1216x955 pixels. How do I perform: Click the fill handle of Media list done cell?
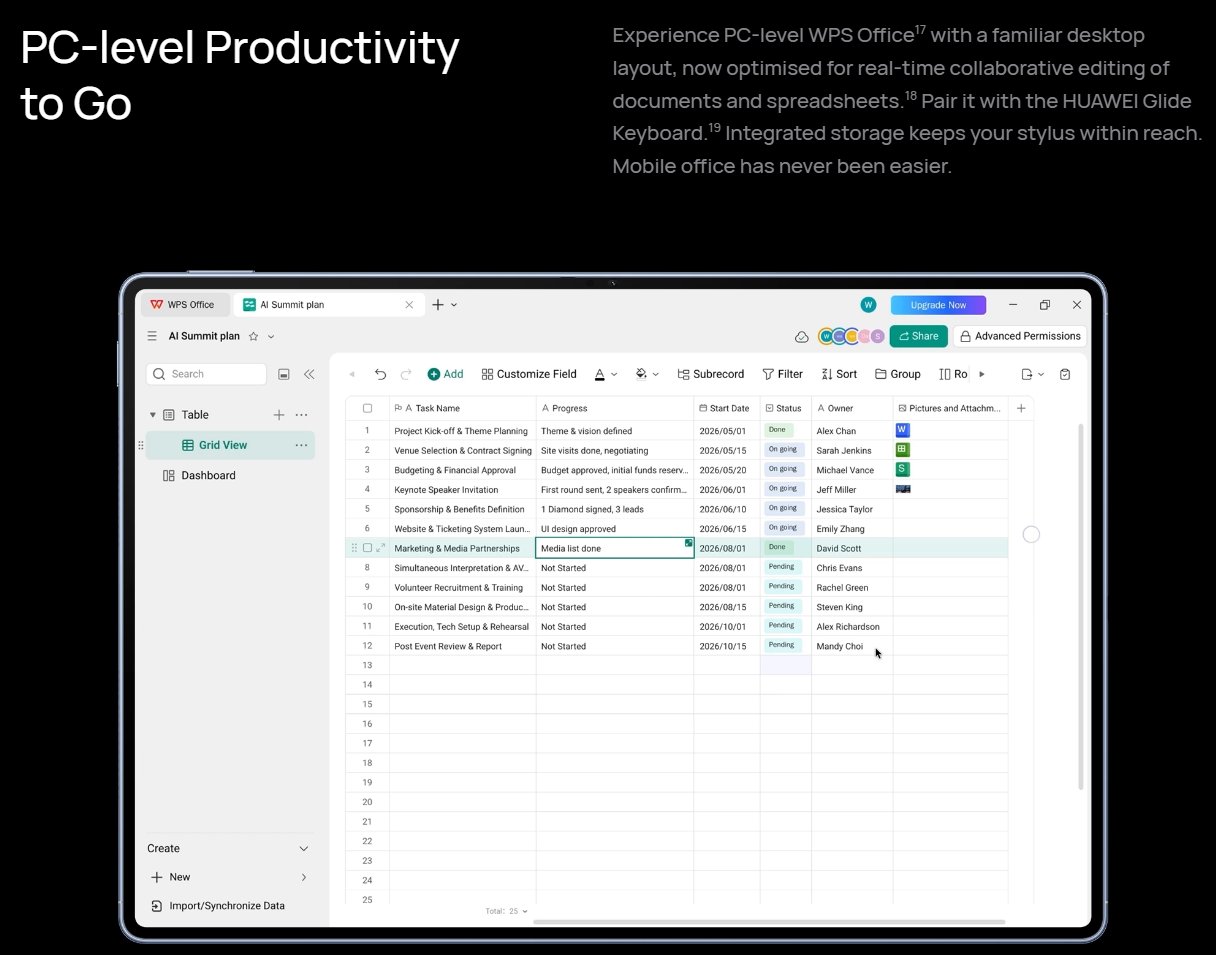point(689,542)
